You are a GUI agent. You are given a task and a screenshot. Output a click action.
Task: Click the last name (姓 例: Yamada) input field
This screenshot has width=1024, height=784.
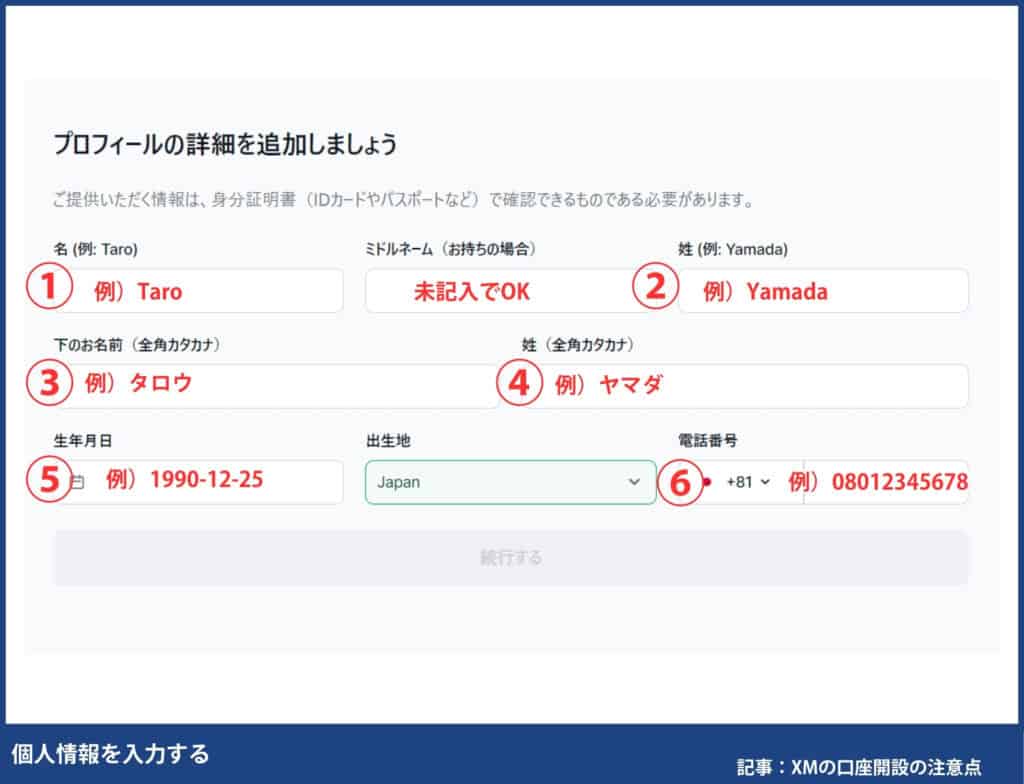click(823, 291)
